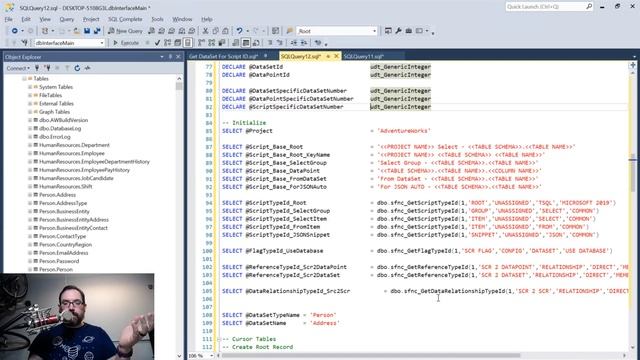Viewport: 640px width, 360px height.
Task: Close the Object Explorer panel
Action: [178, 57]
